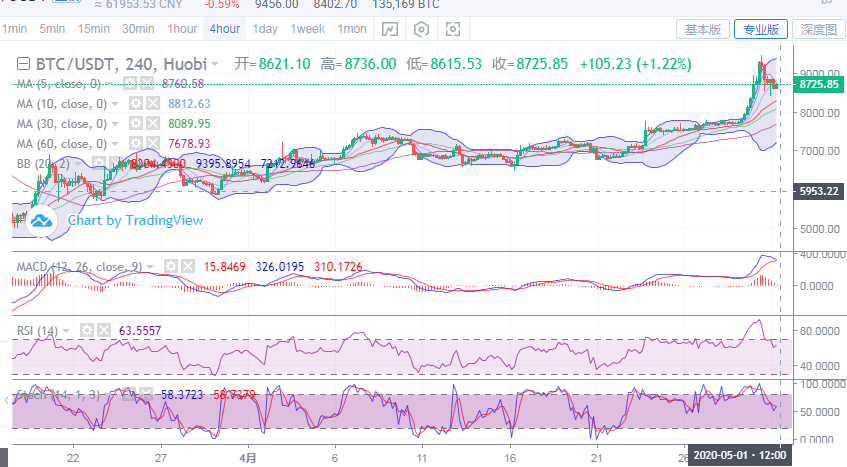Collapse the BTC/USDT legend with minus box
847x467 pixels.
(x=23, y=64)
